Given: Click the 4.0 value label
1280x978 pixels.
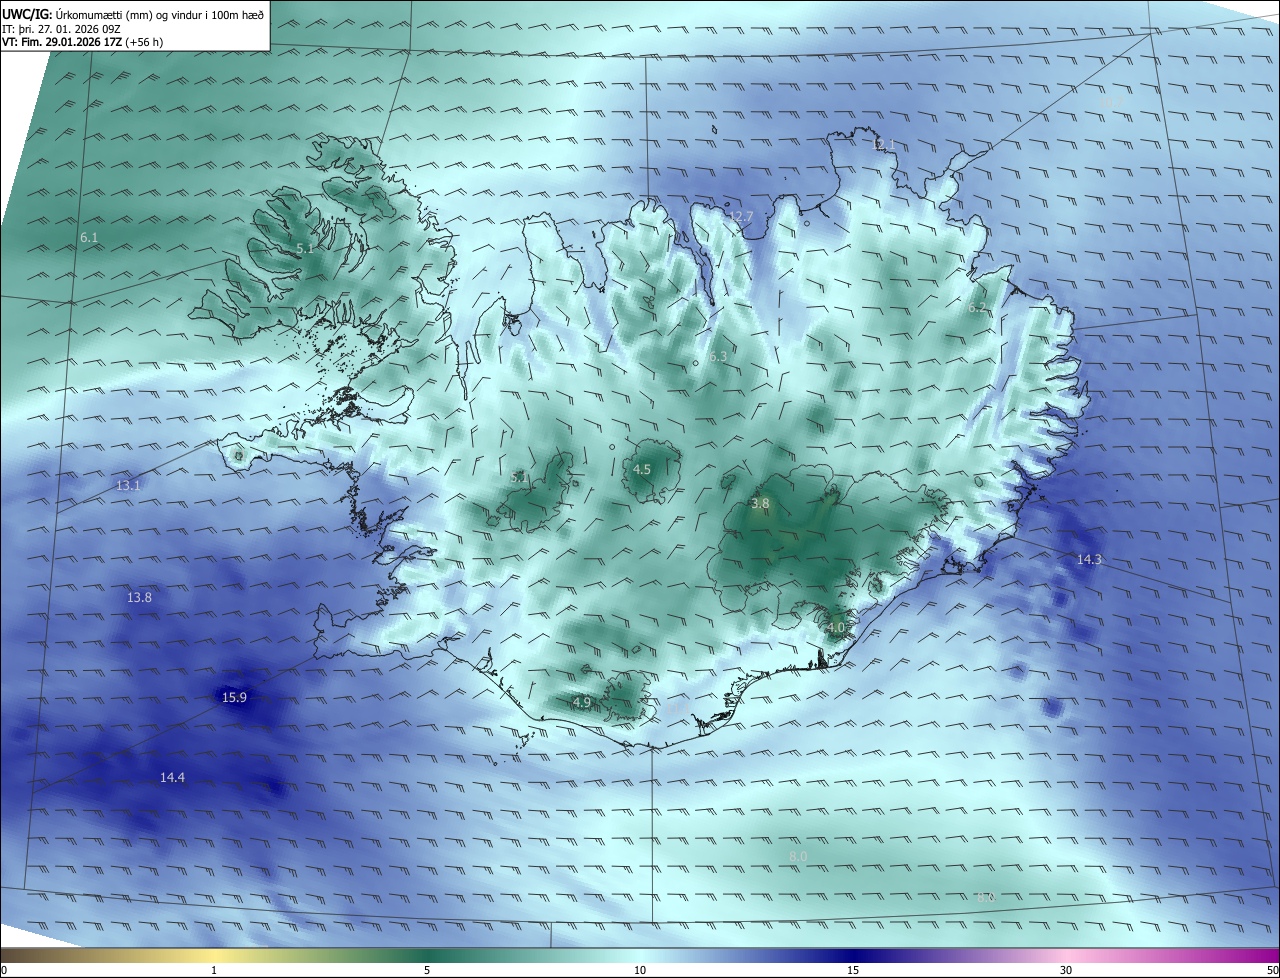Looking at the screenshot, I should click(x=836, y=627).
